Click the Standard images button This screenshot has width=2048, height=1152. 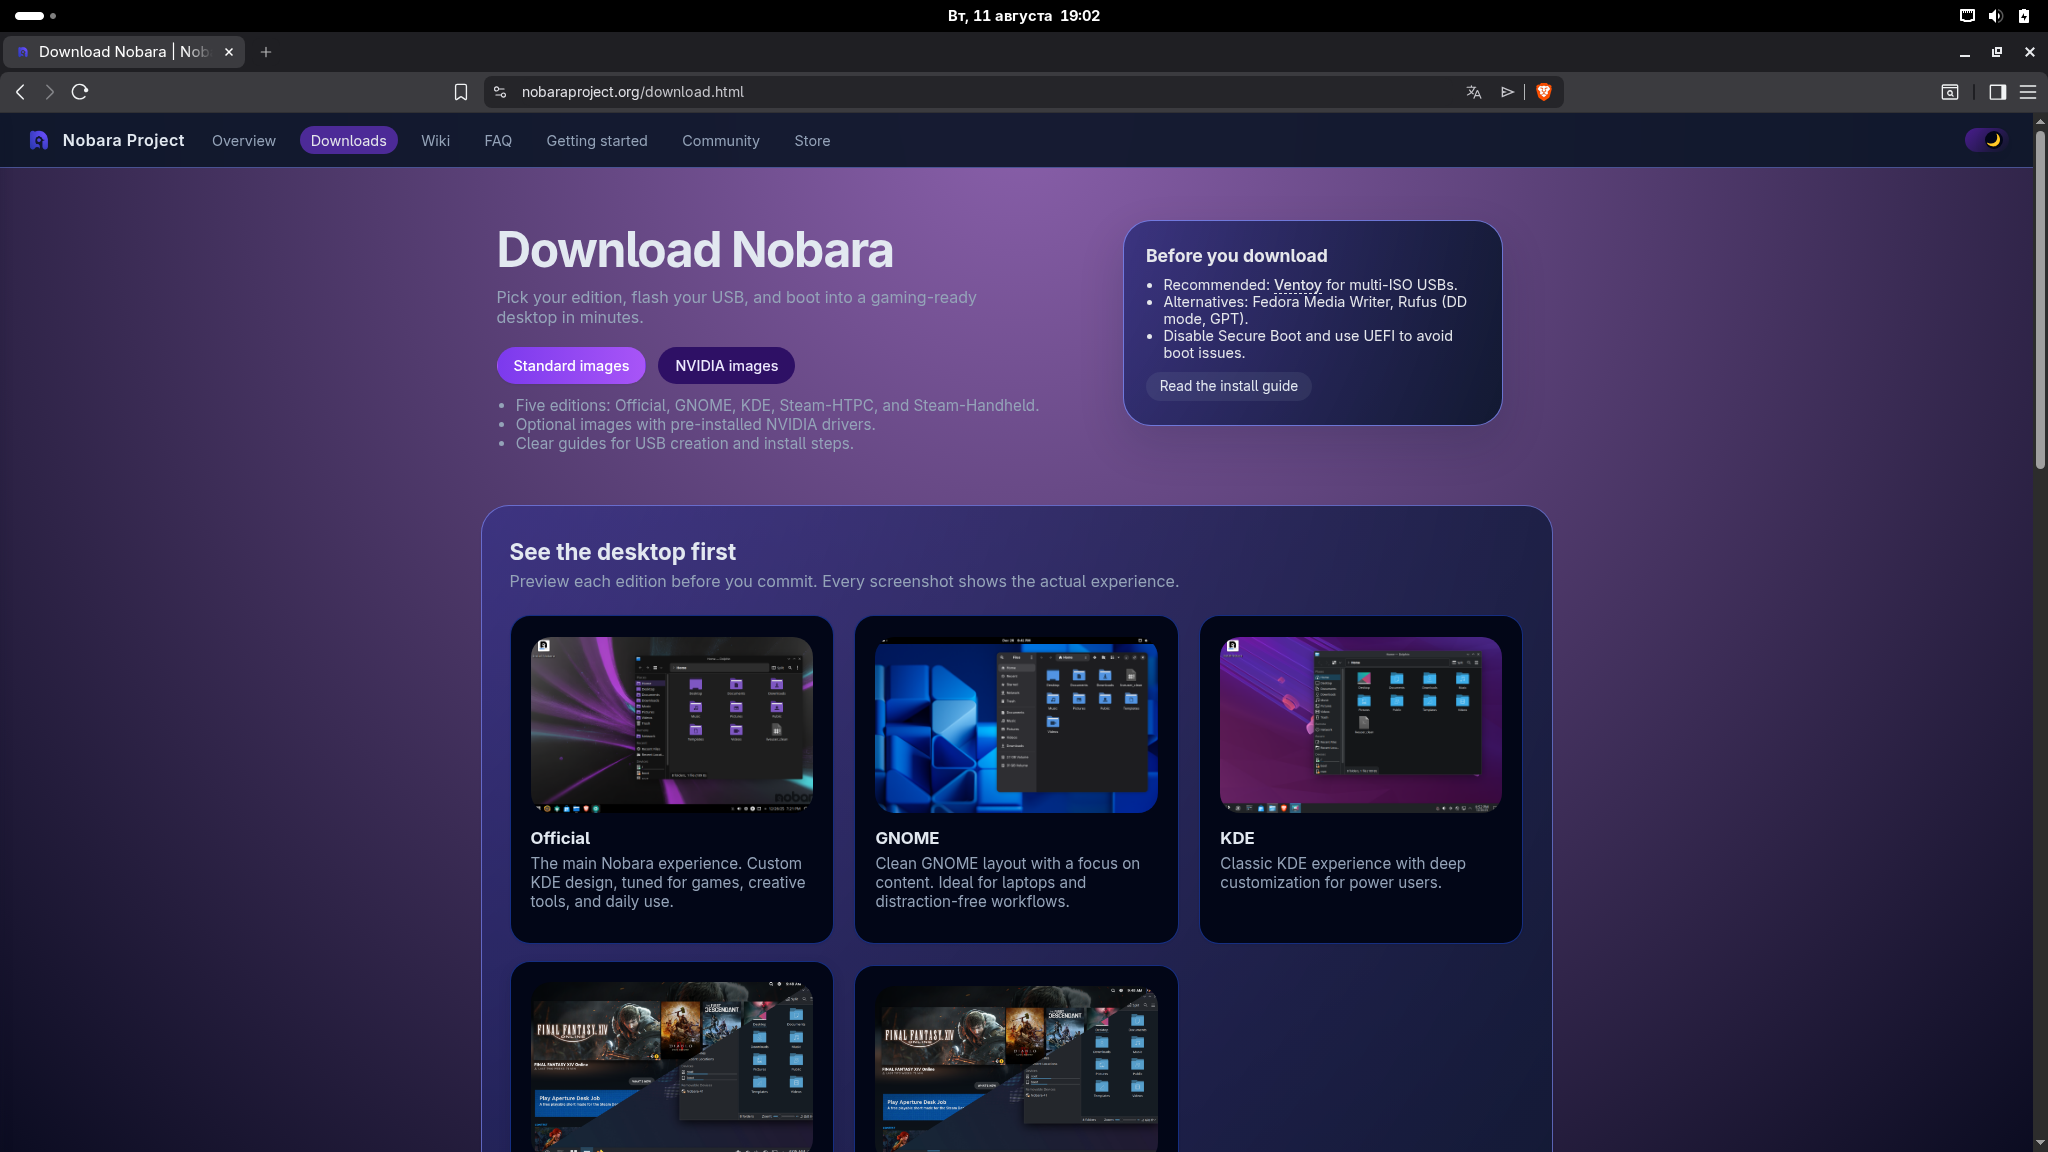pyautogui.click(x=571, y=366)
